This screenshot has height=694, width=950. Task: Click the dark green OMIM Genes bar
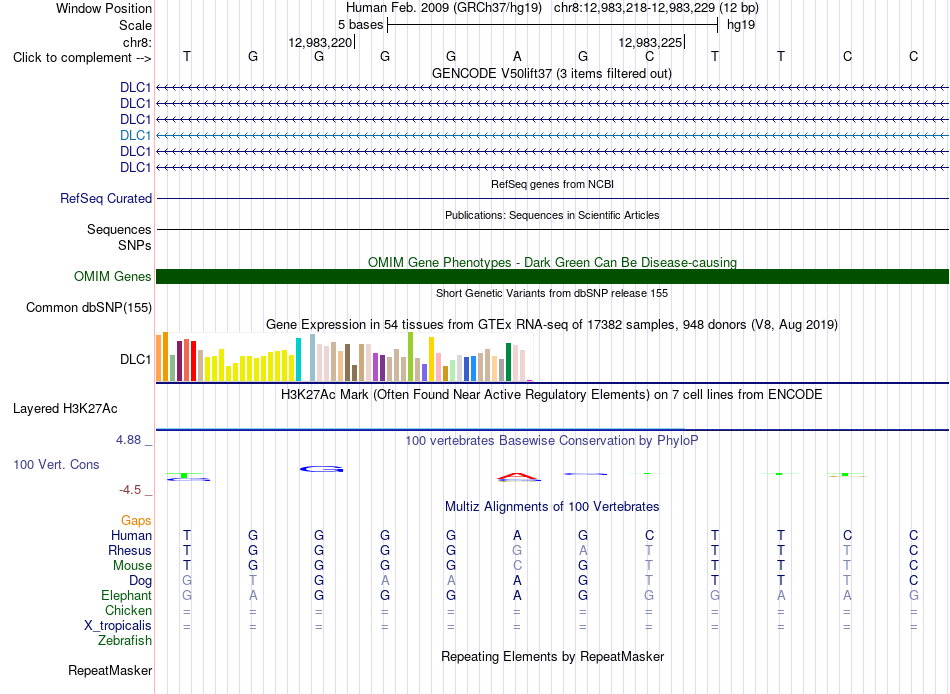click(552, 276)
